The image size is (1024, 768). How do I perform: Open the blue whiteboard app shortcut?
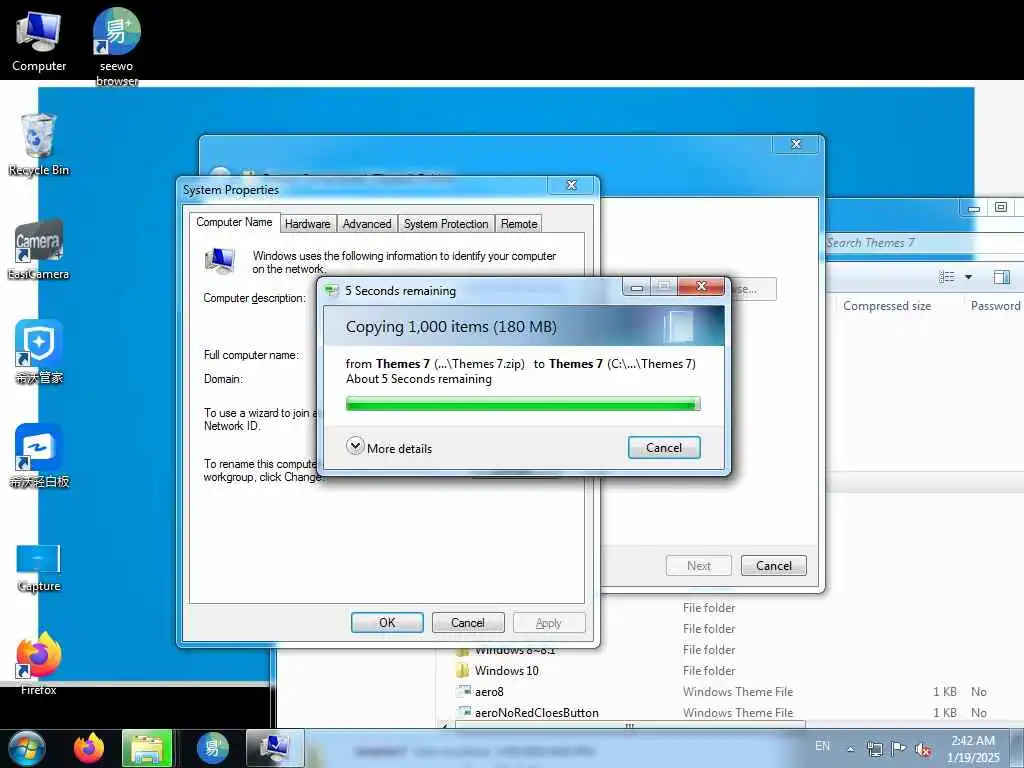click(x=39, y=456)
